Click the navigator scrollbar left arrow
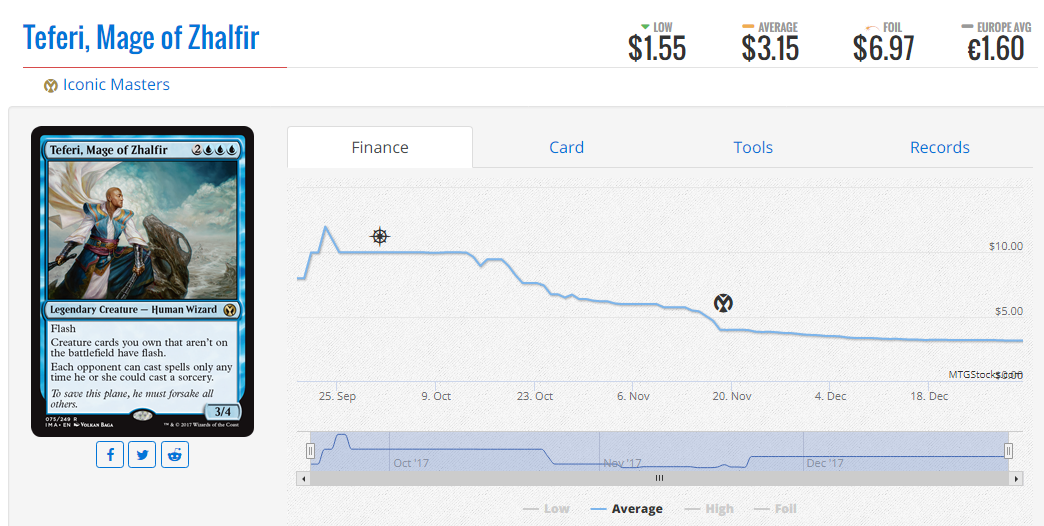The height and width of the screenshot is (526, 1044). pyautogui.click(x=304, y=478)
